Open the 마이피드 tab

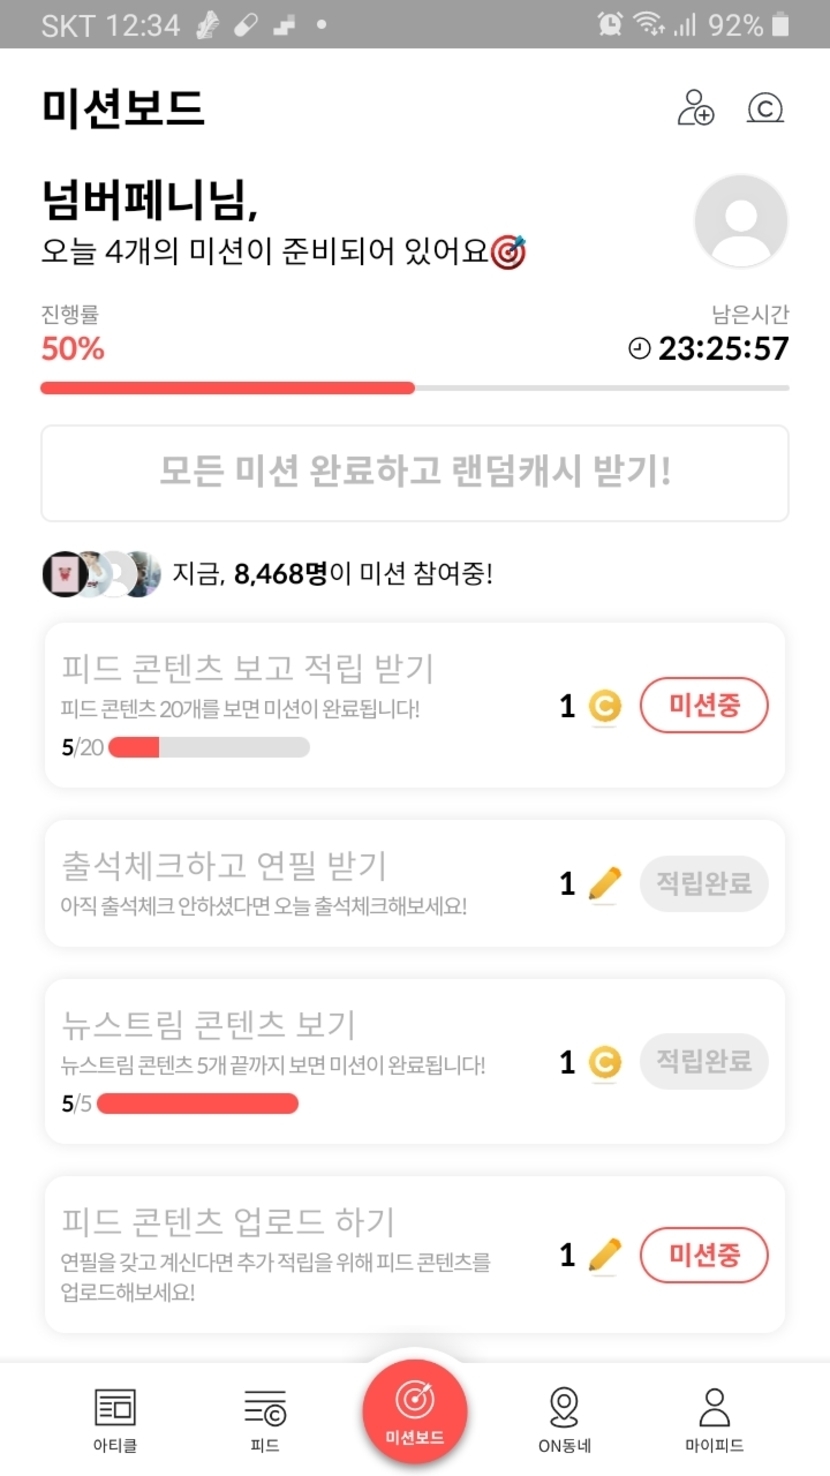[x=714, y=1418]
